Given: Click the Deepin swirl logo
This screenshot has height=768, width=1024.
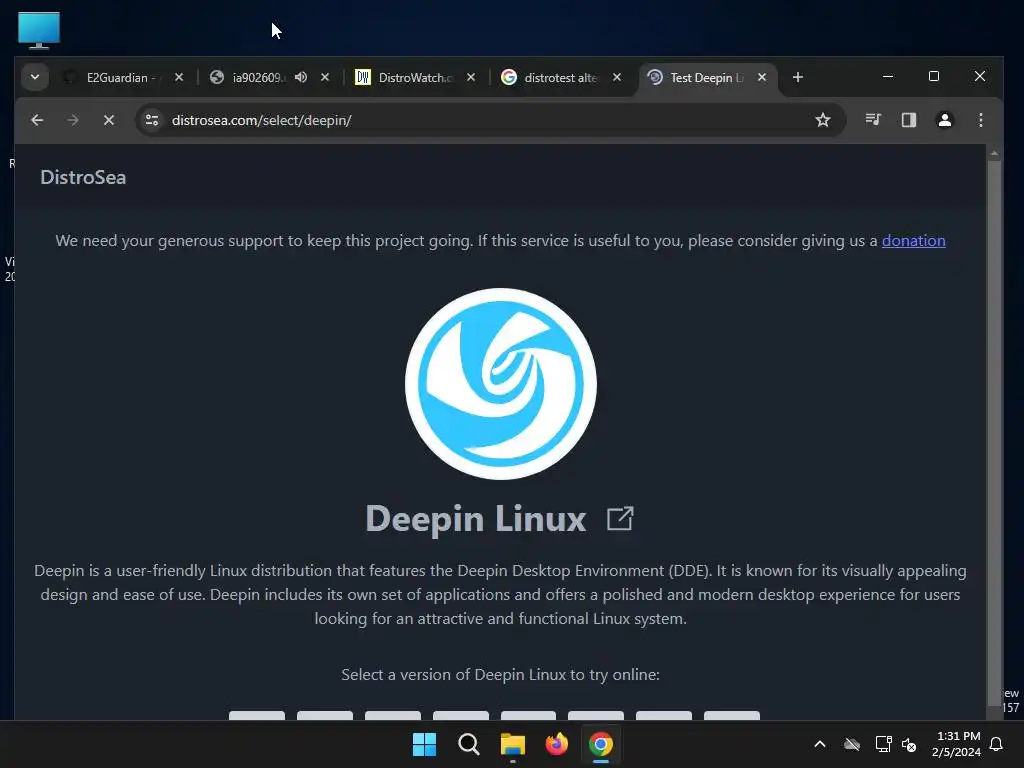Looking at the screenshot, I should [x=500, y=384].
